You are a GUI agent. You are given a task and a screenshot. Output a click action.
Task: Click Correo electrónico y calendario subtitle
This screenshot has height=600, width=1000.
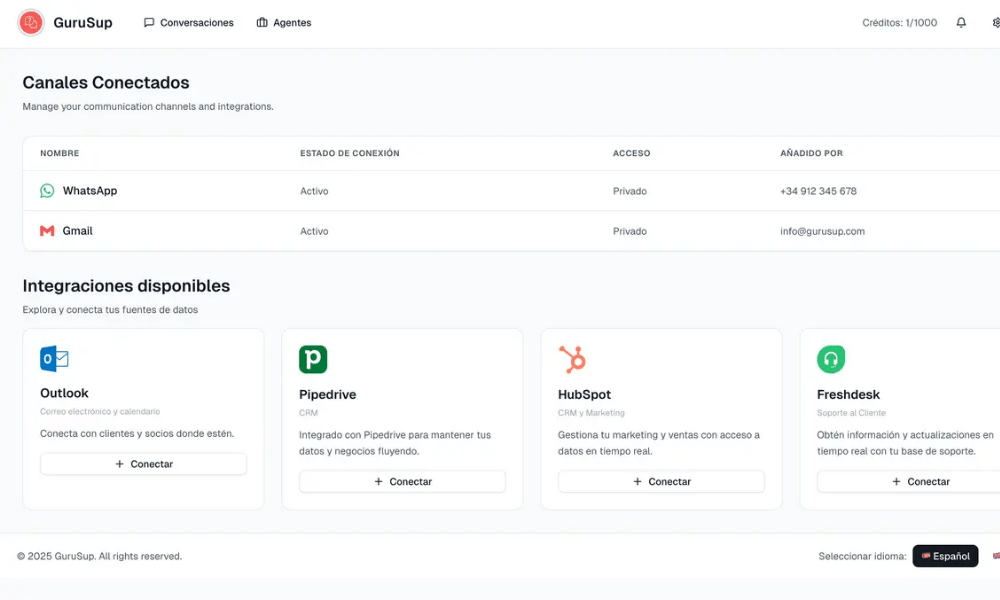tap(100, 412)
